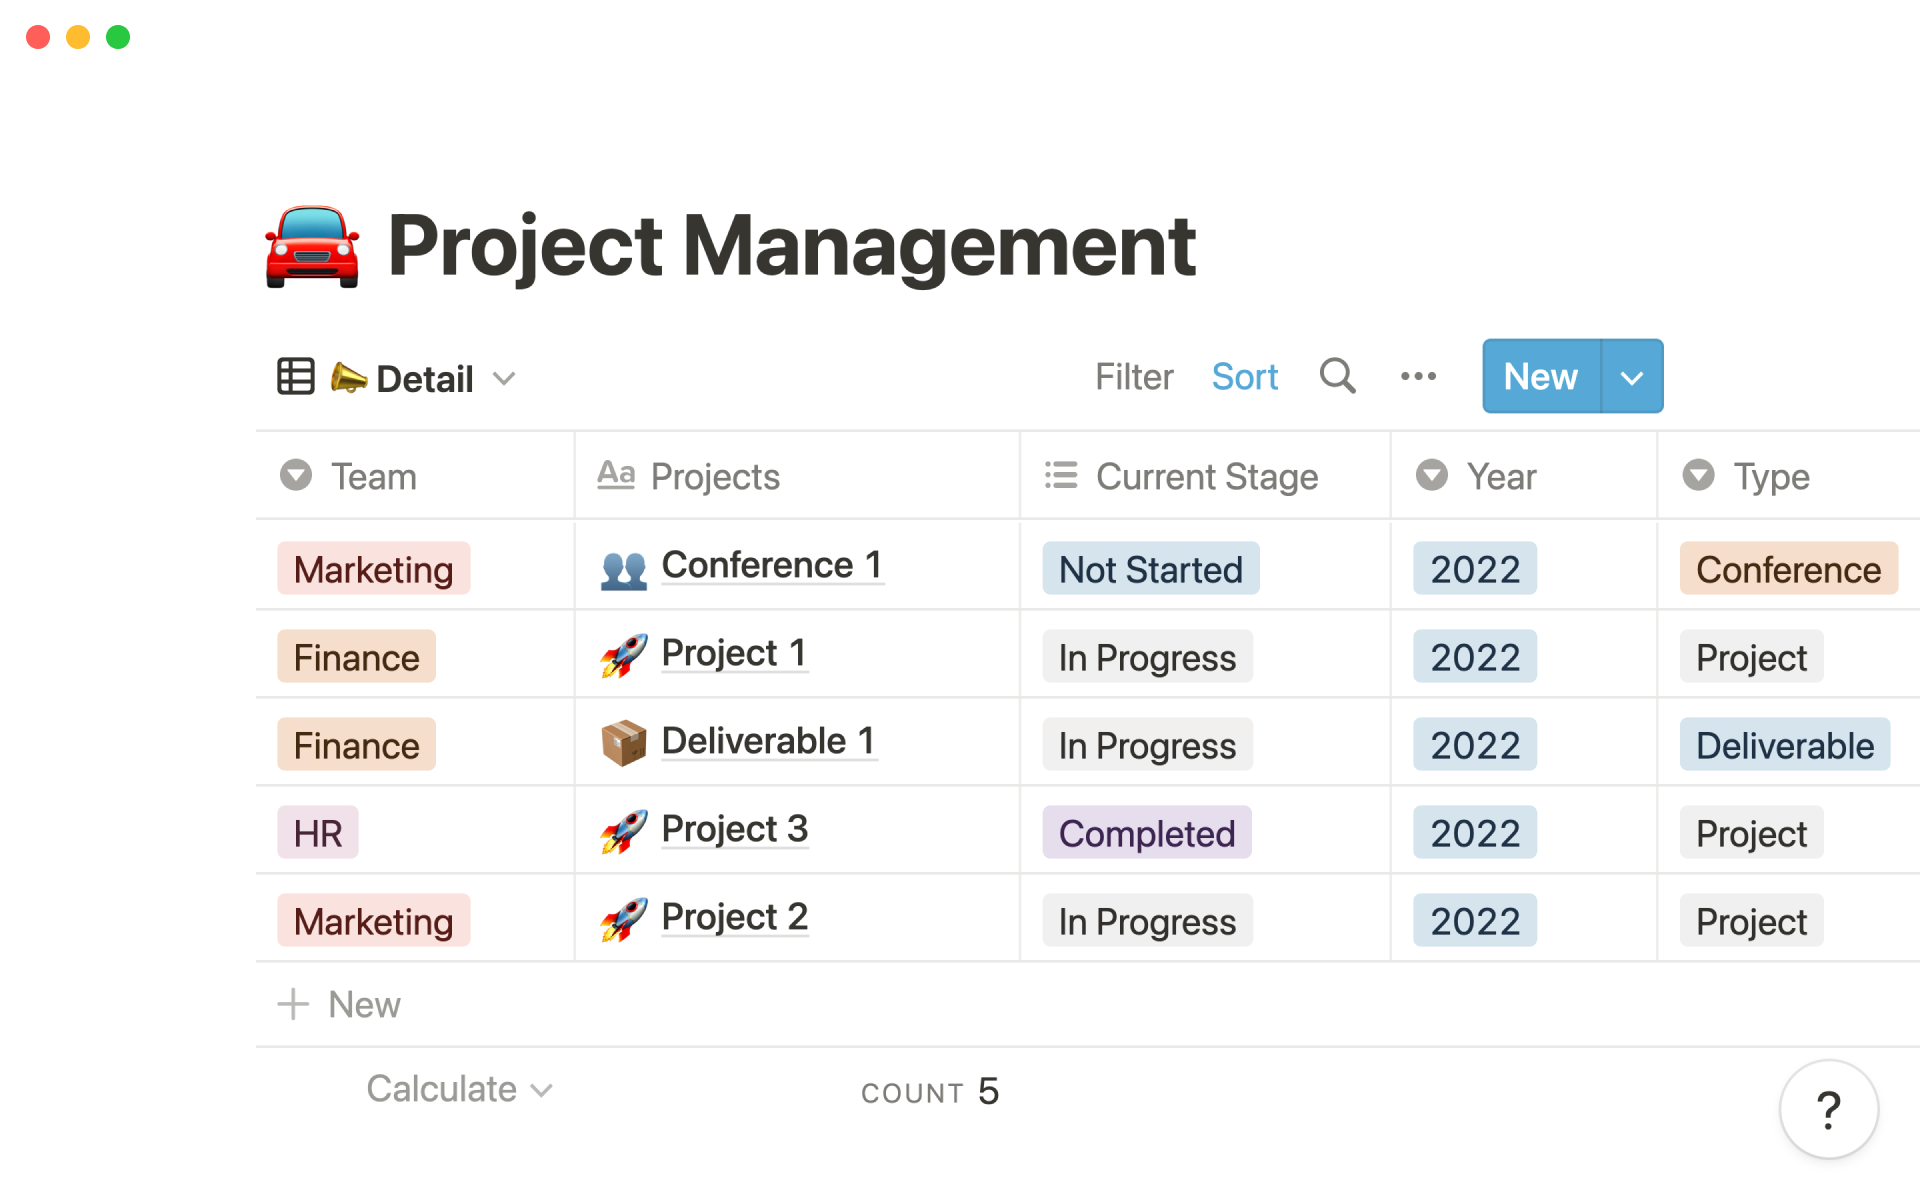Click the search magnifier icon
The height and width of the screenshot is (1200, 1920).
click(x=1337, y=377)
